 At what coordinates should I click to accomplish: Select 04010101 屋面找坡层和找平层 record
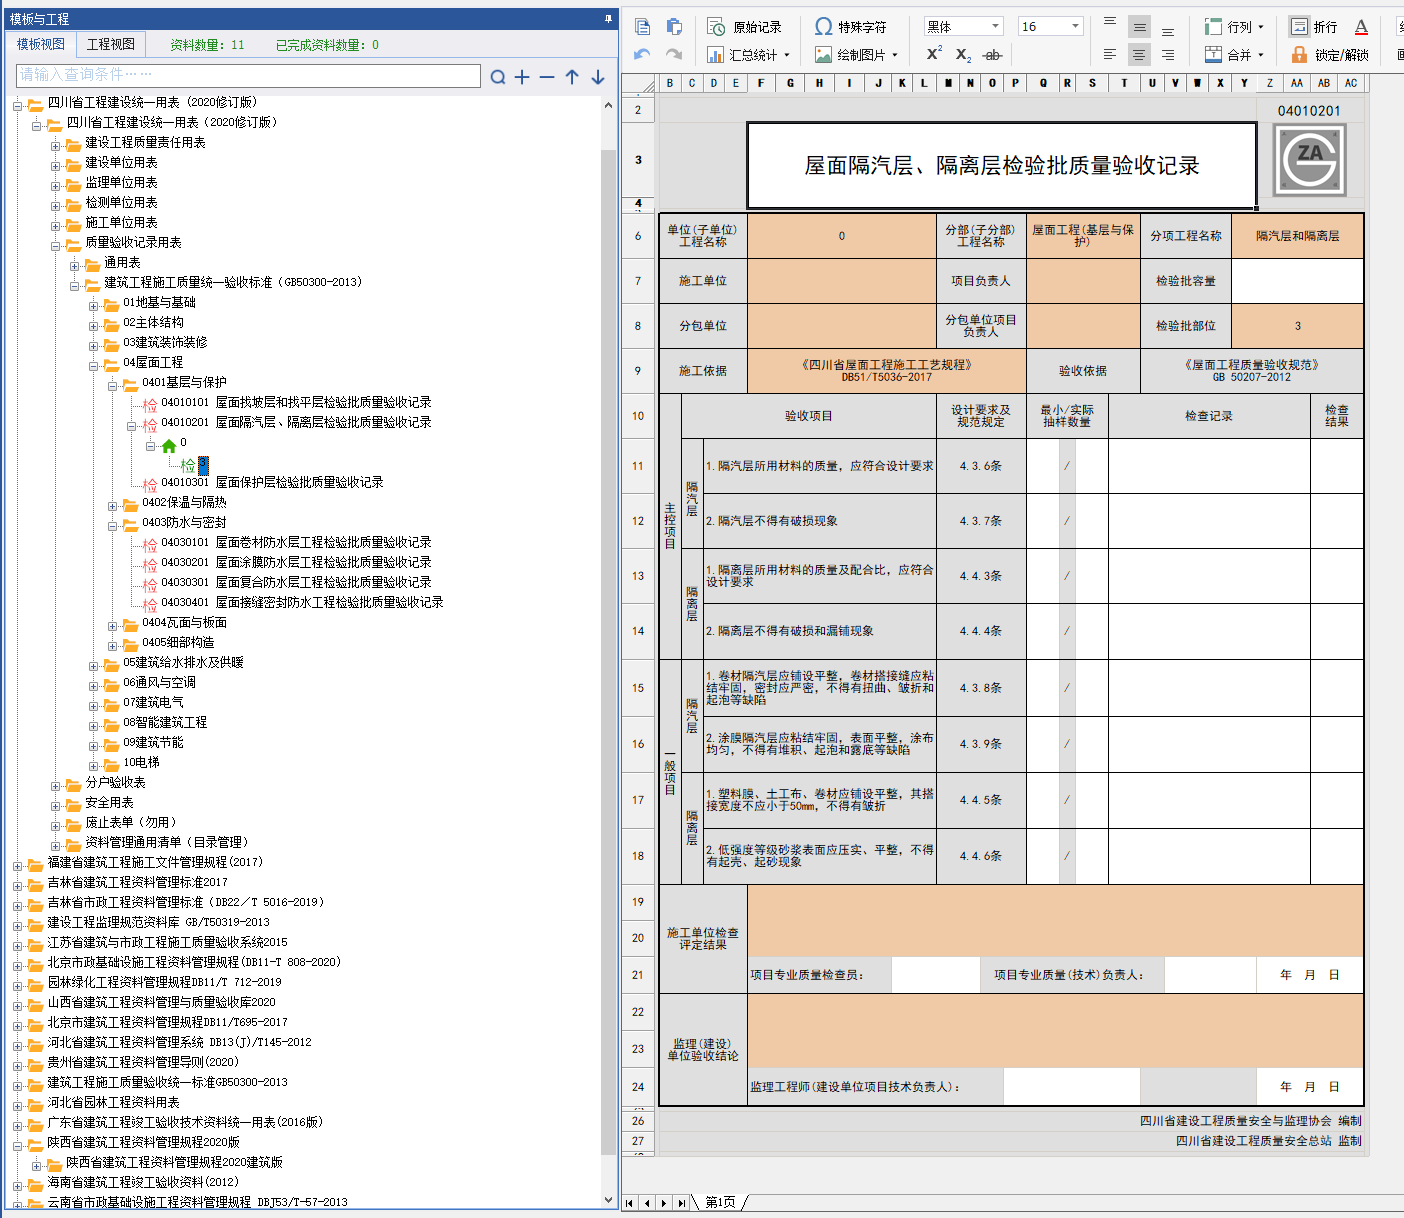[x=296, y=402]
